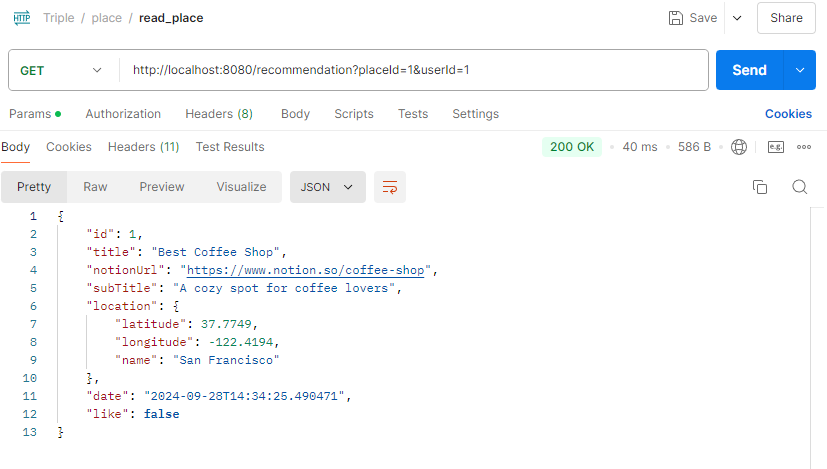Select the response Body tab

tap(15, 147)
